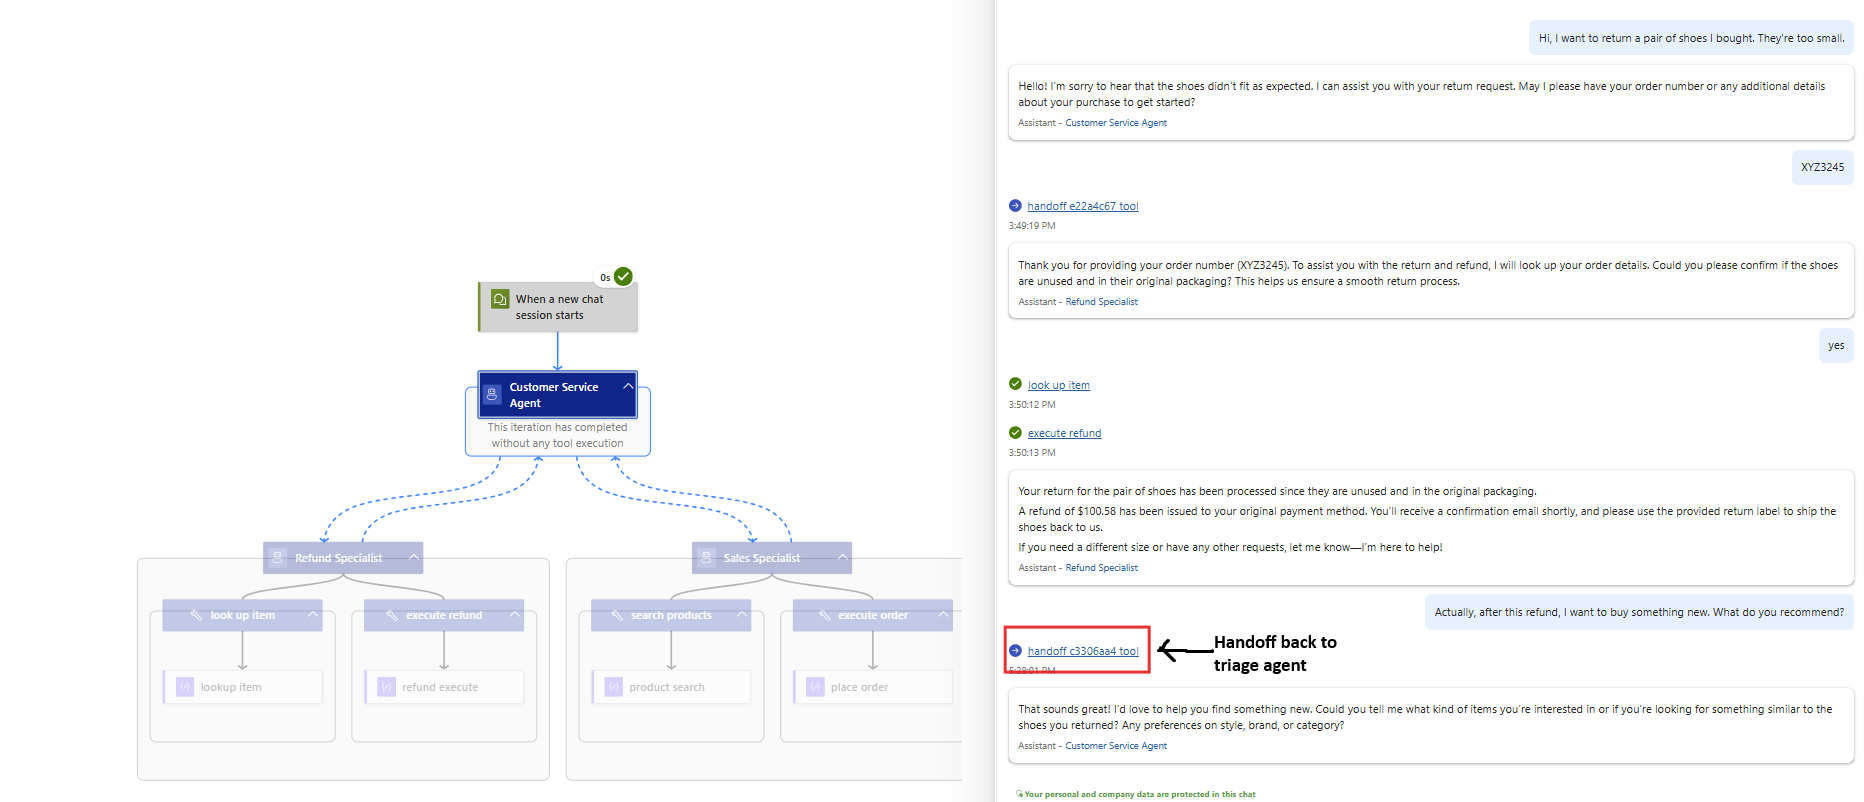Click the Sales Specialist agent icon
This screenshot has height=802, width=1864.
pyautogui.click(x=707, y=558)
